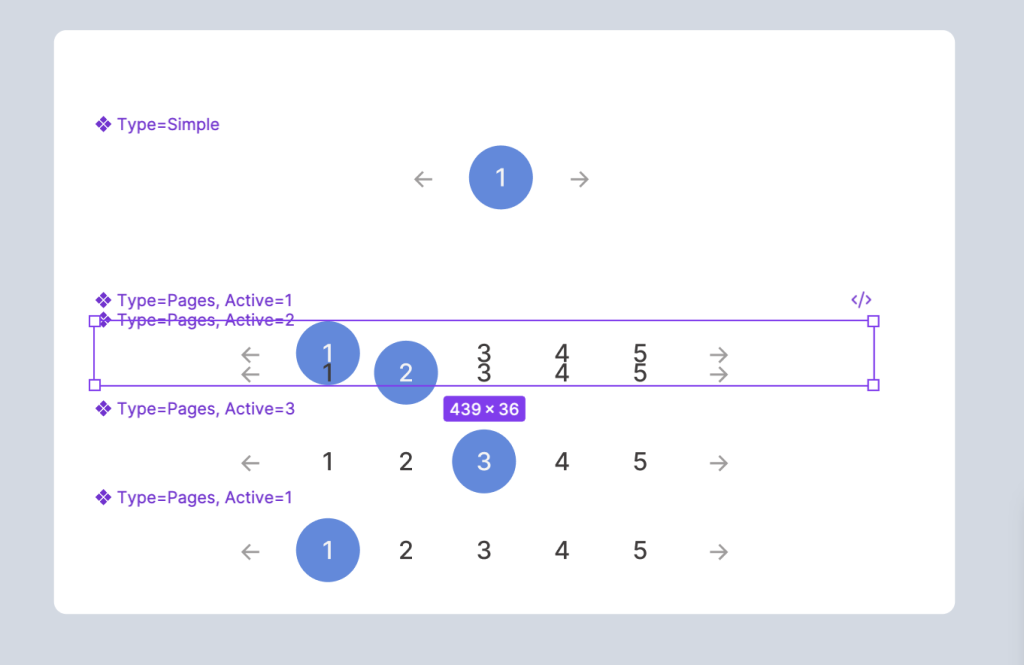Select bottom Type=Pages, Active=1 label
The height and width of the screenshot is (665, 1024).
205,497
